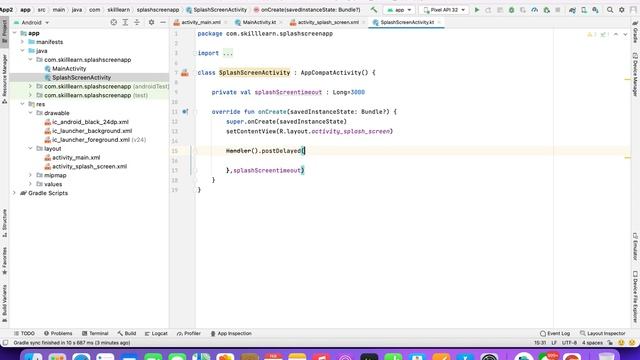
Task: Expand the folded import statement
Action: (x=228, y=53)
